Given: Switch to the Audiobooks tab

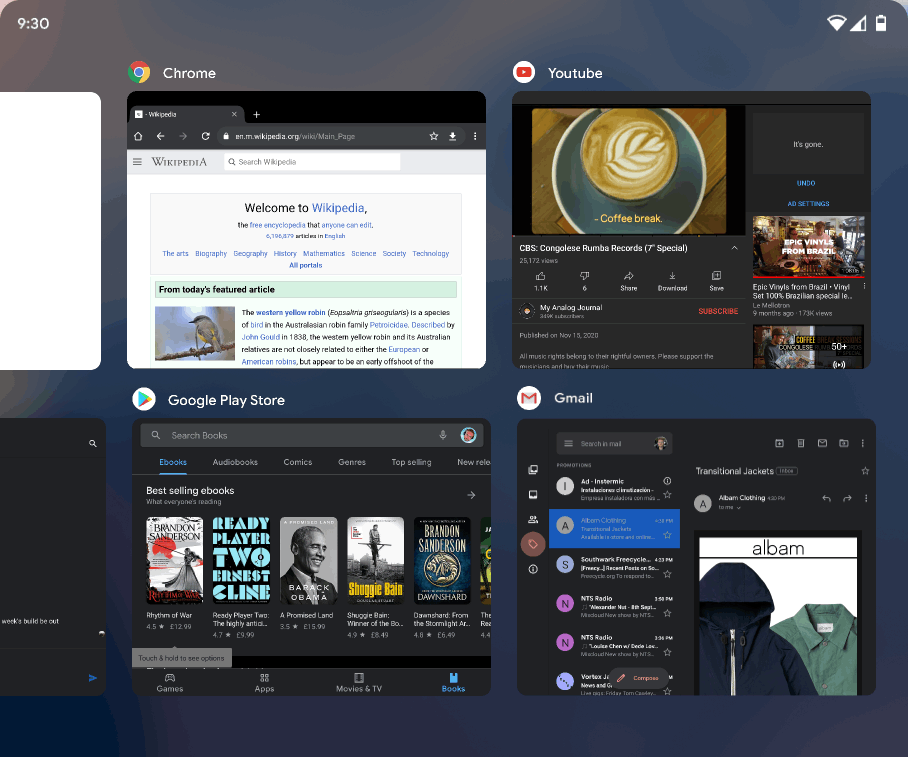Looking at the screenshot, I should 235,462.
